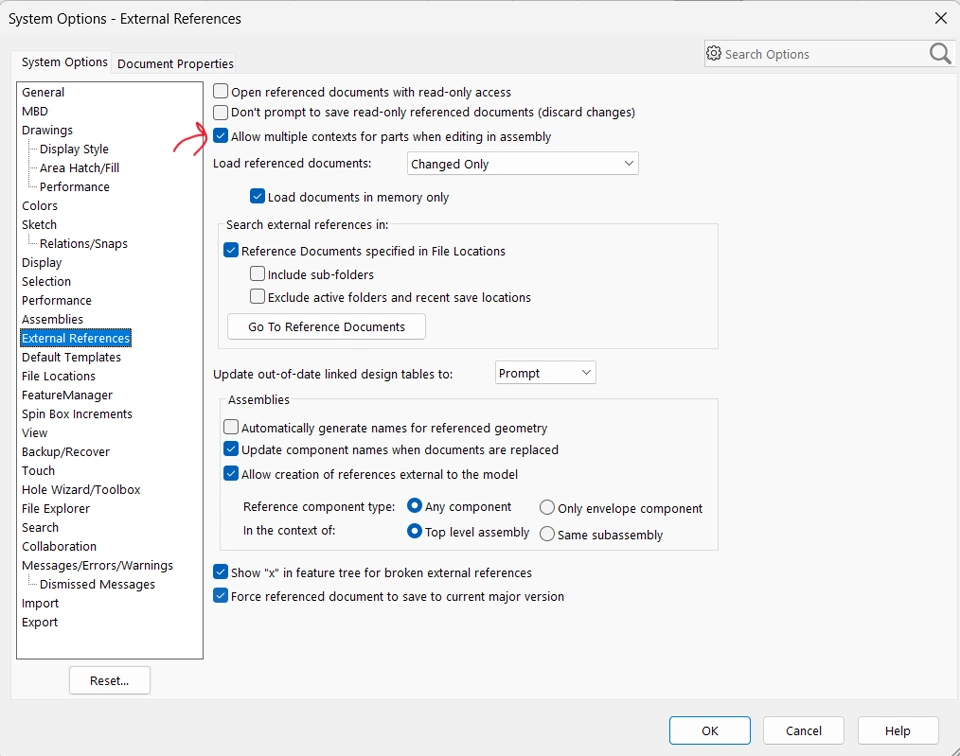
Task: Select File Locations category
Action: [59, 376]
